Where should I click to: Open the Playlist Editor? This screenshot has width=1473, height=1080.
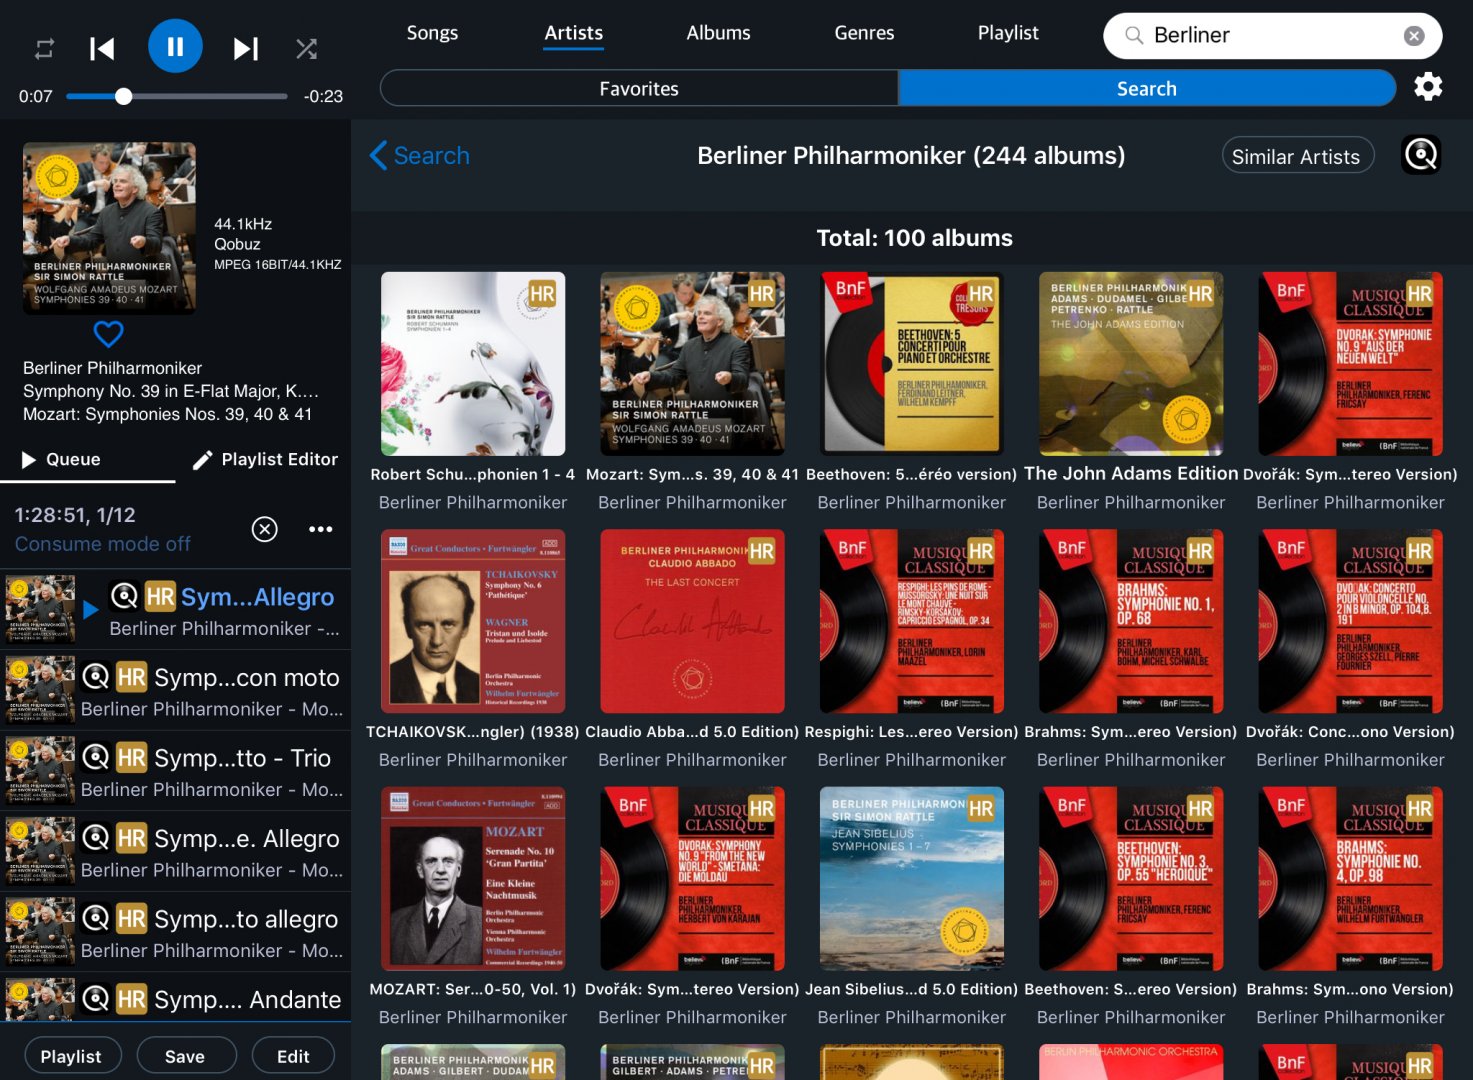(x=265, y=459)
